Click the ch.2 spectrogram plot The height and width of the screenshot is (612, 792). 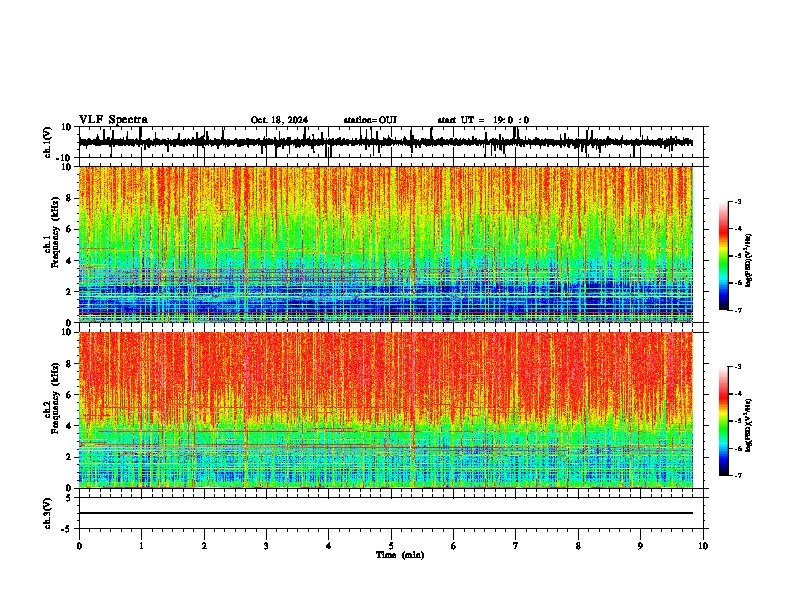pos(385,410)
